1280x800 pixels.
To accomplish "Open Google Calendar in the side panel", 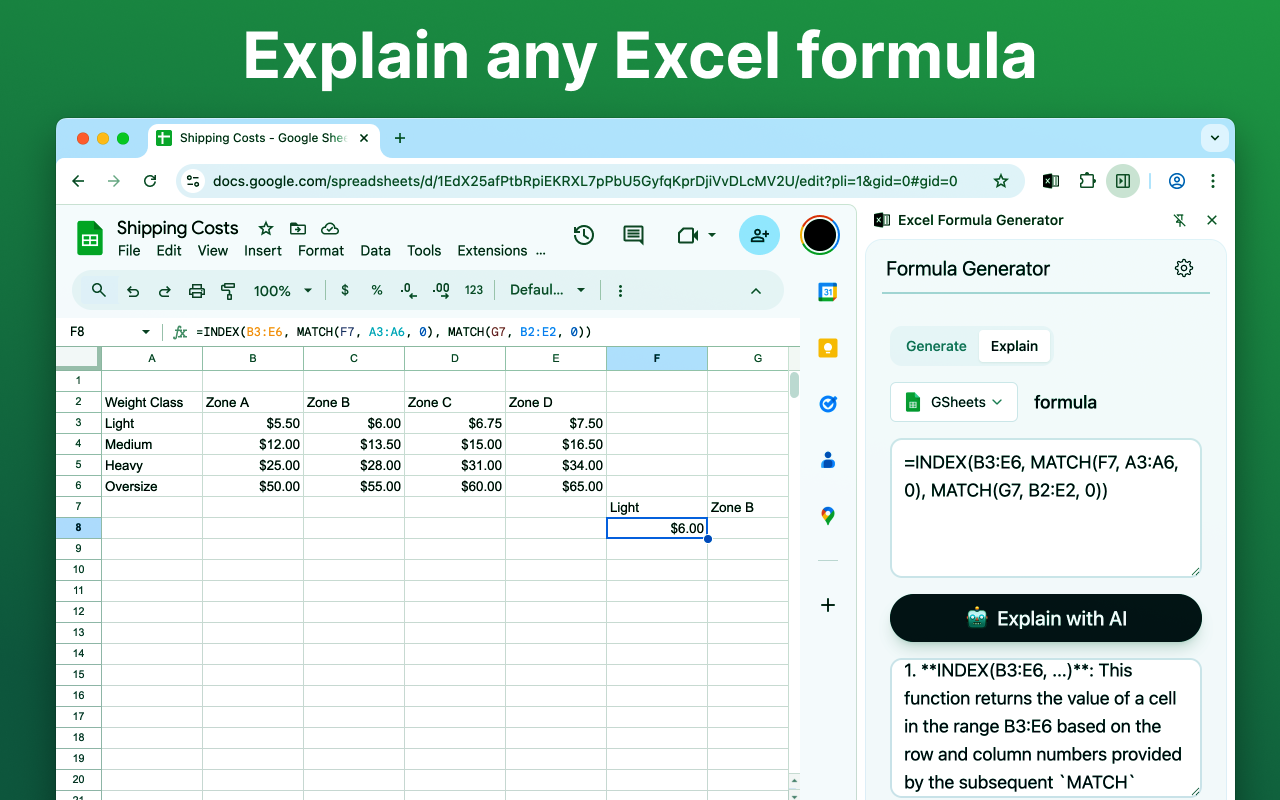I will click(x=827, y=292).
